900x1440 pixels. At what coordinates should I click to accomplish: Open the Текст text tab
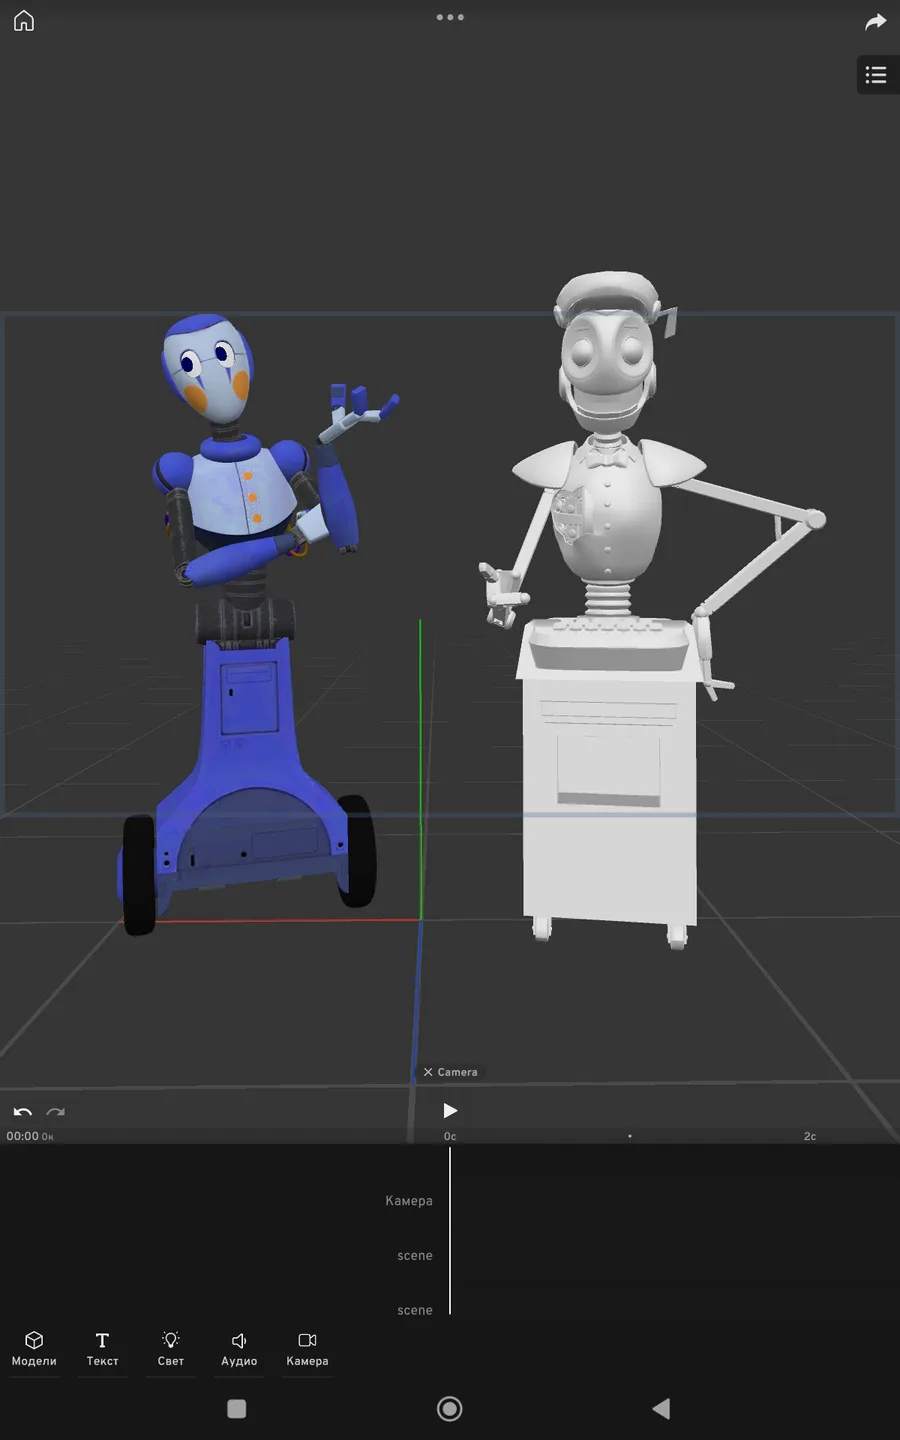tap(102, 1348)
